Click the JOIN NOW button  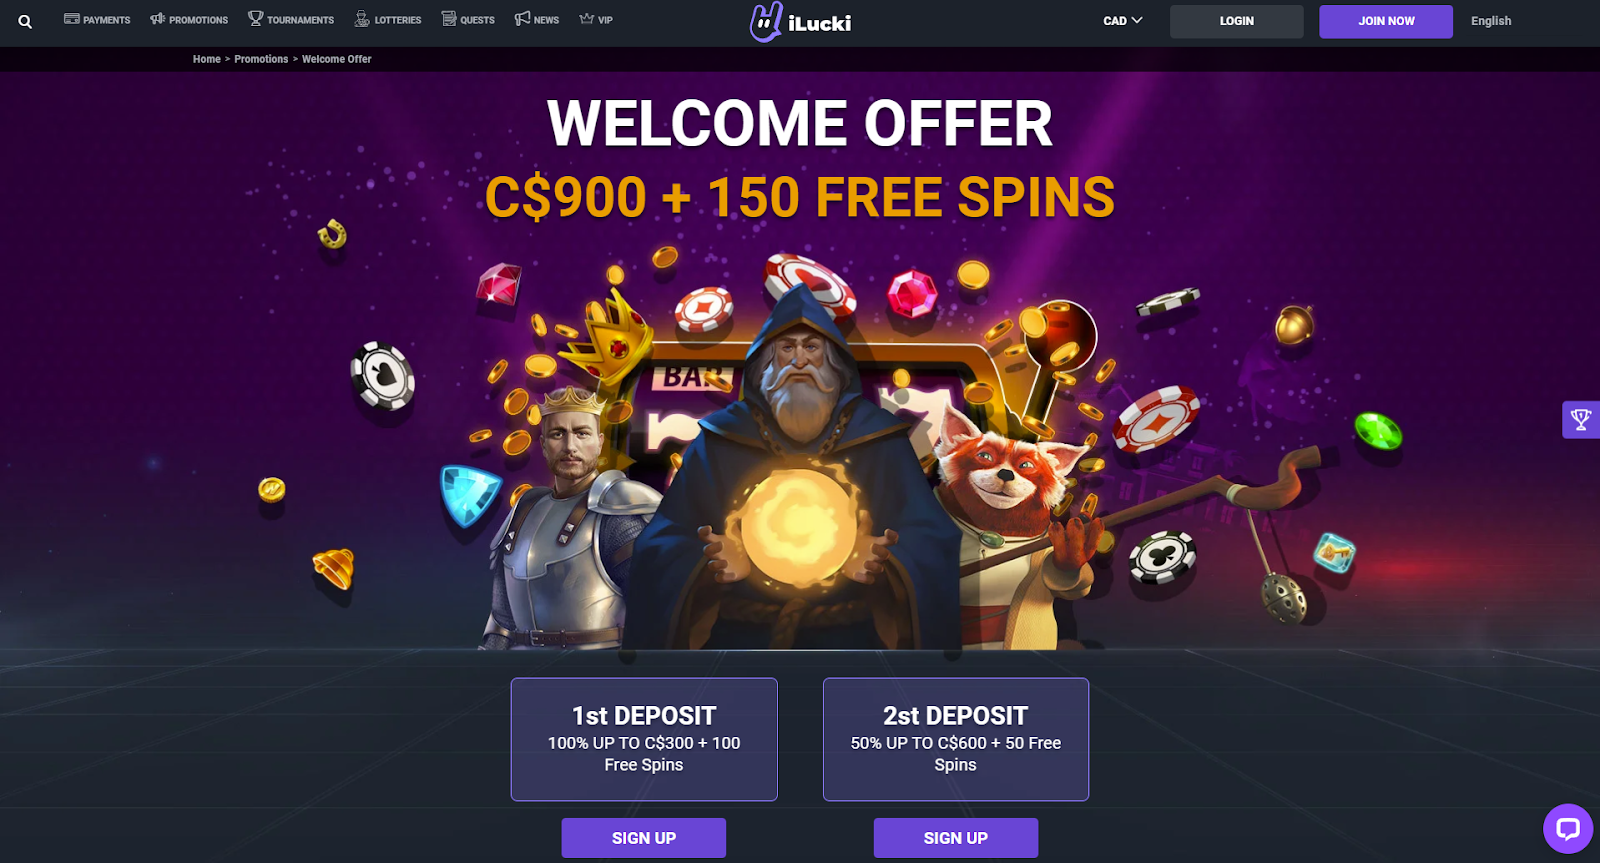pyautogui.click(x=1386, y=21)
